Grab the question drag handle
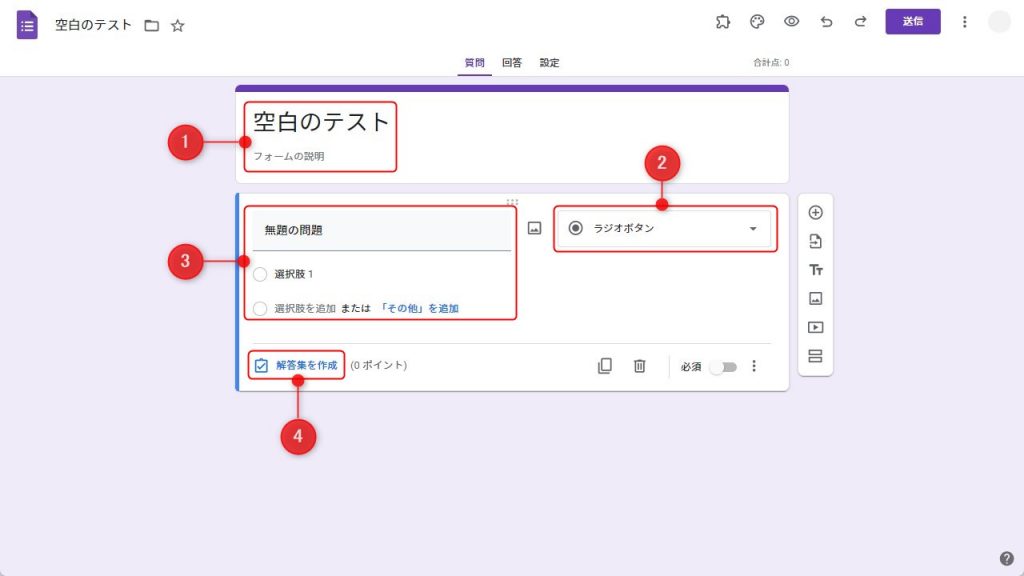 [512, 202]
